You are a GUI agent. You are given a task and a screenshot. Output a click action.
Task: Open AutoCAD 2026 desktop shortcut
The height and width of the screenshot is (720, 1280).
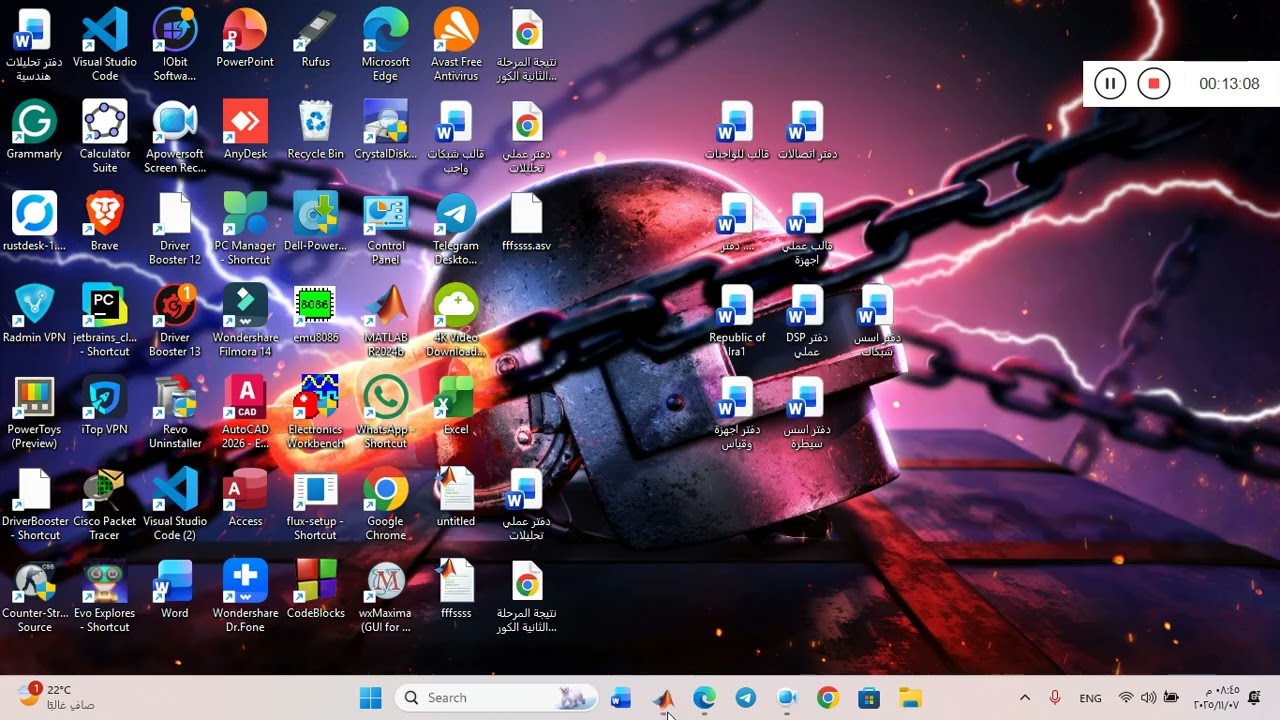point(245,414)
